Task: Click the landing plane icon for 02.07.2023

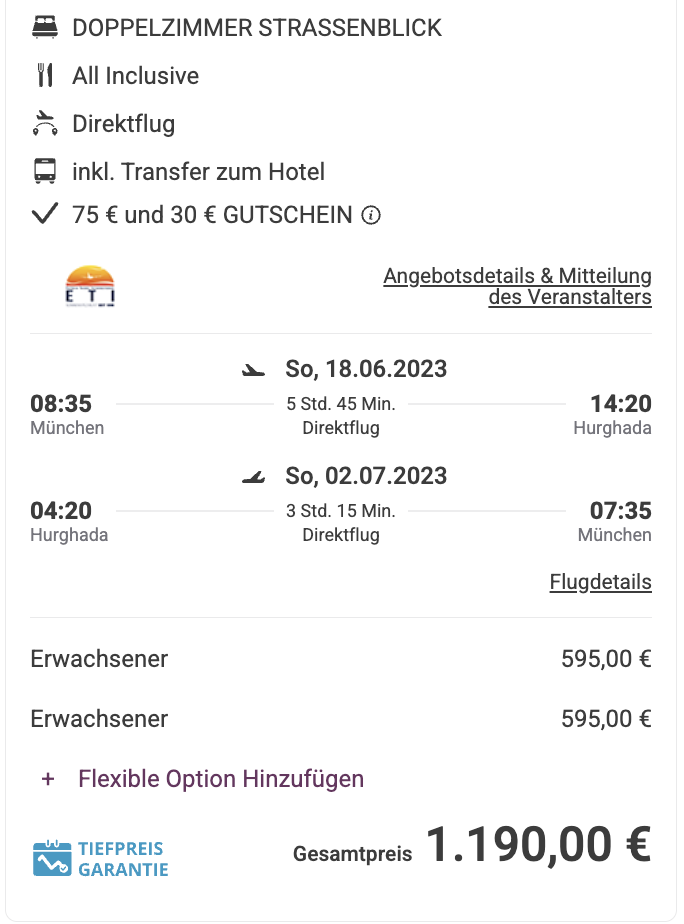Action: pos(253,477)
